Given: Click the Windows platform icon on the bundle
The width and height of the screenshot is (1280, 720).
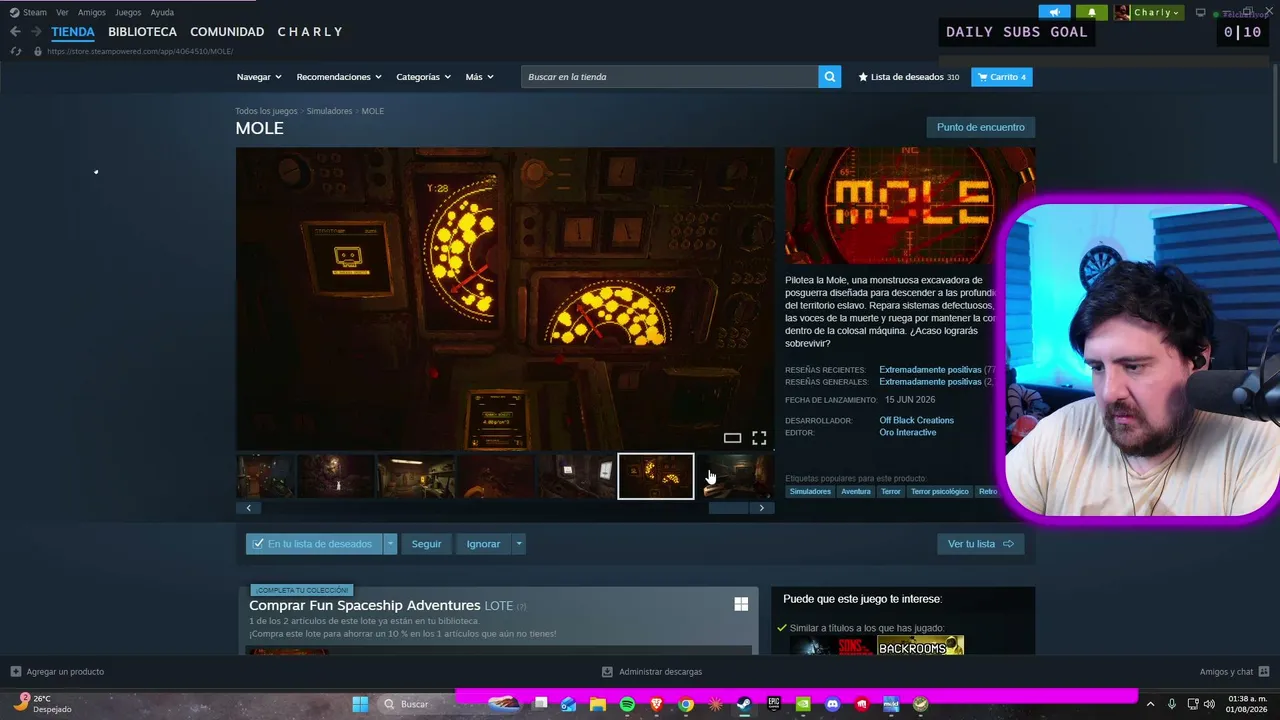Looking at the screenshot, I should (741, 604).
